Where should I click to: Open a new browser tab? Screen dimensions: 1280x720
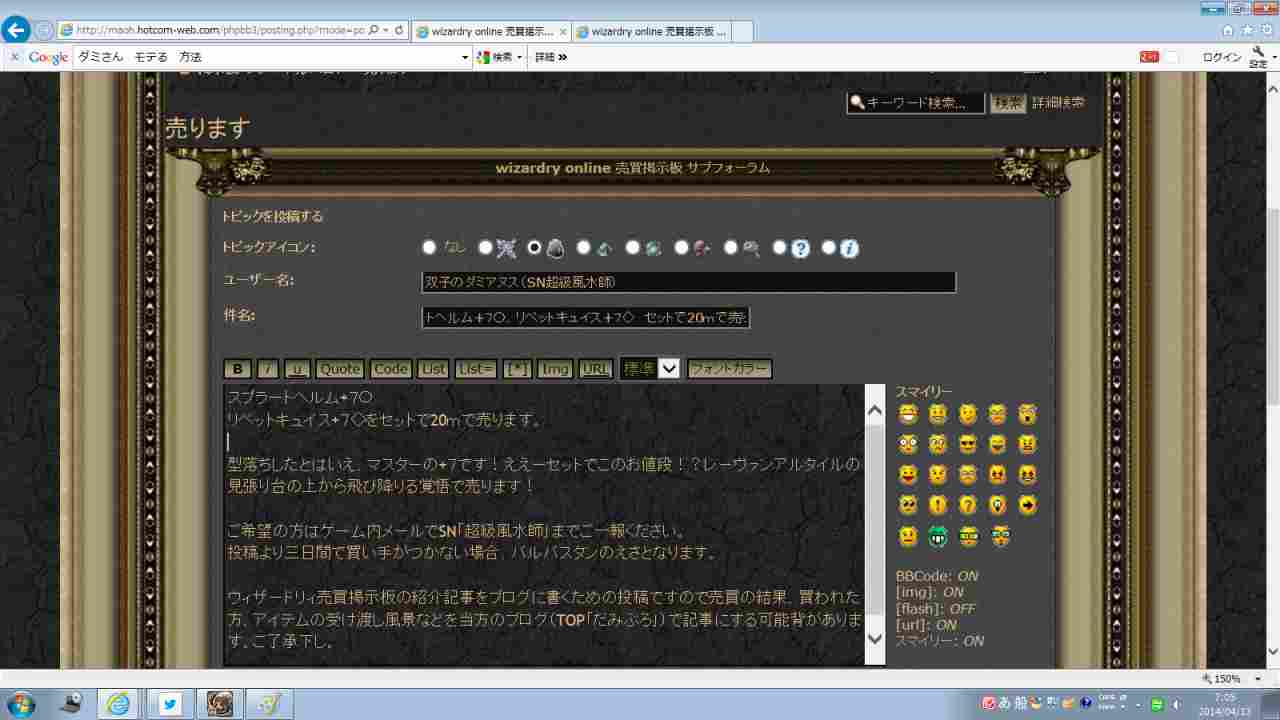click(743, 32)
